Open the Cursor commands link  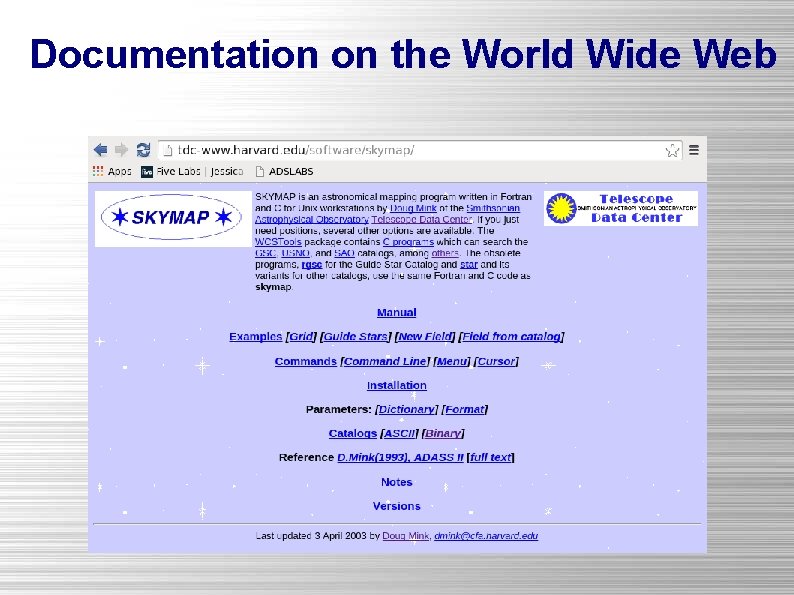tap(496, 362)
